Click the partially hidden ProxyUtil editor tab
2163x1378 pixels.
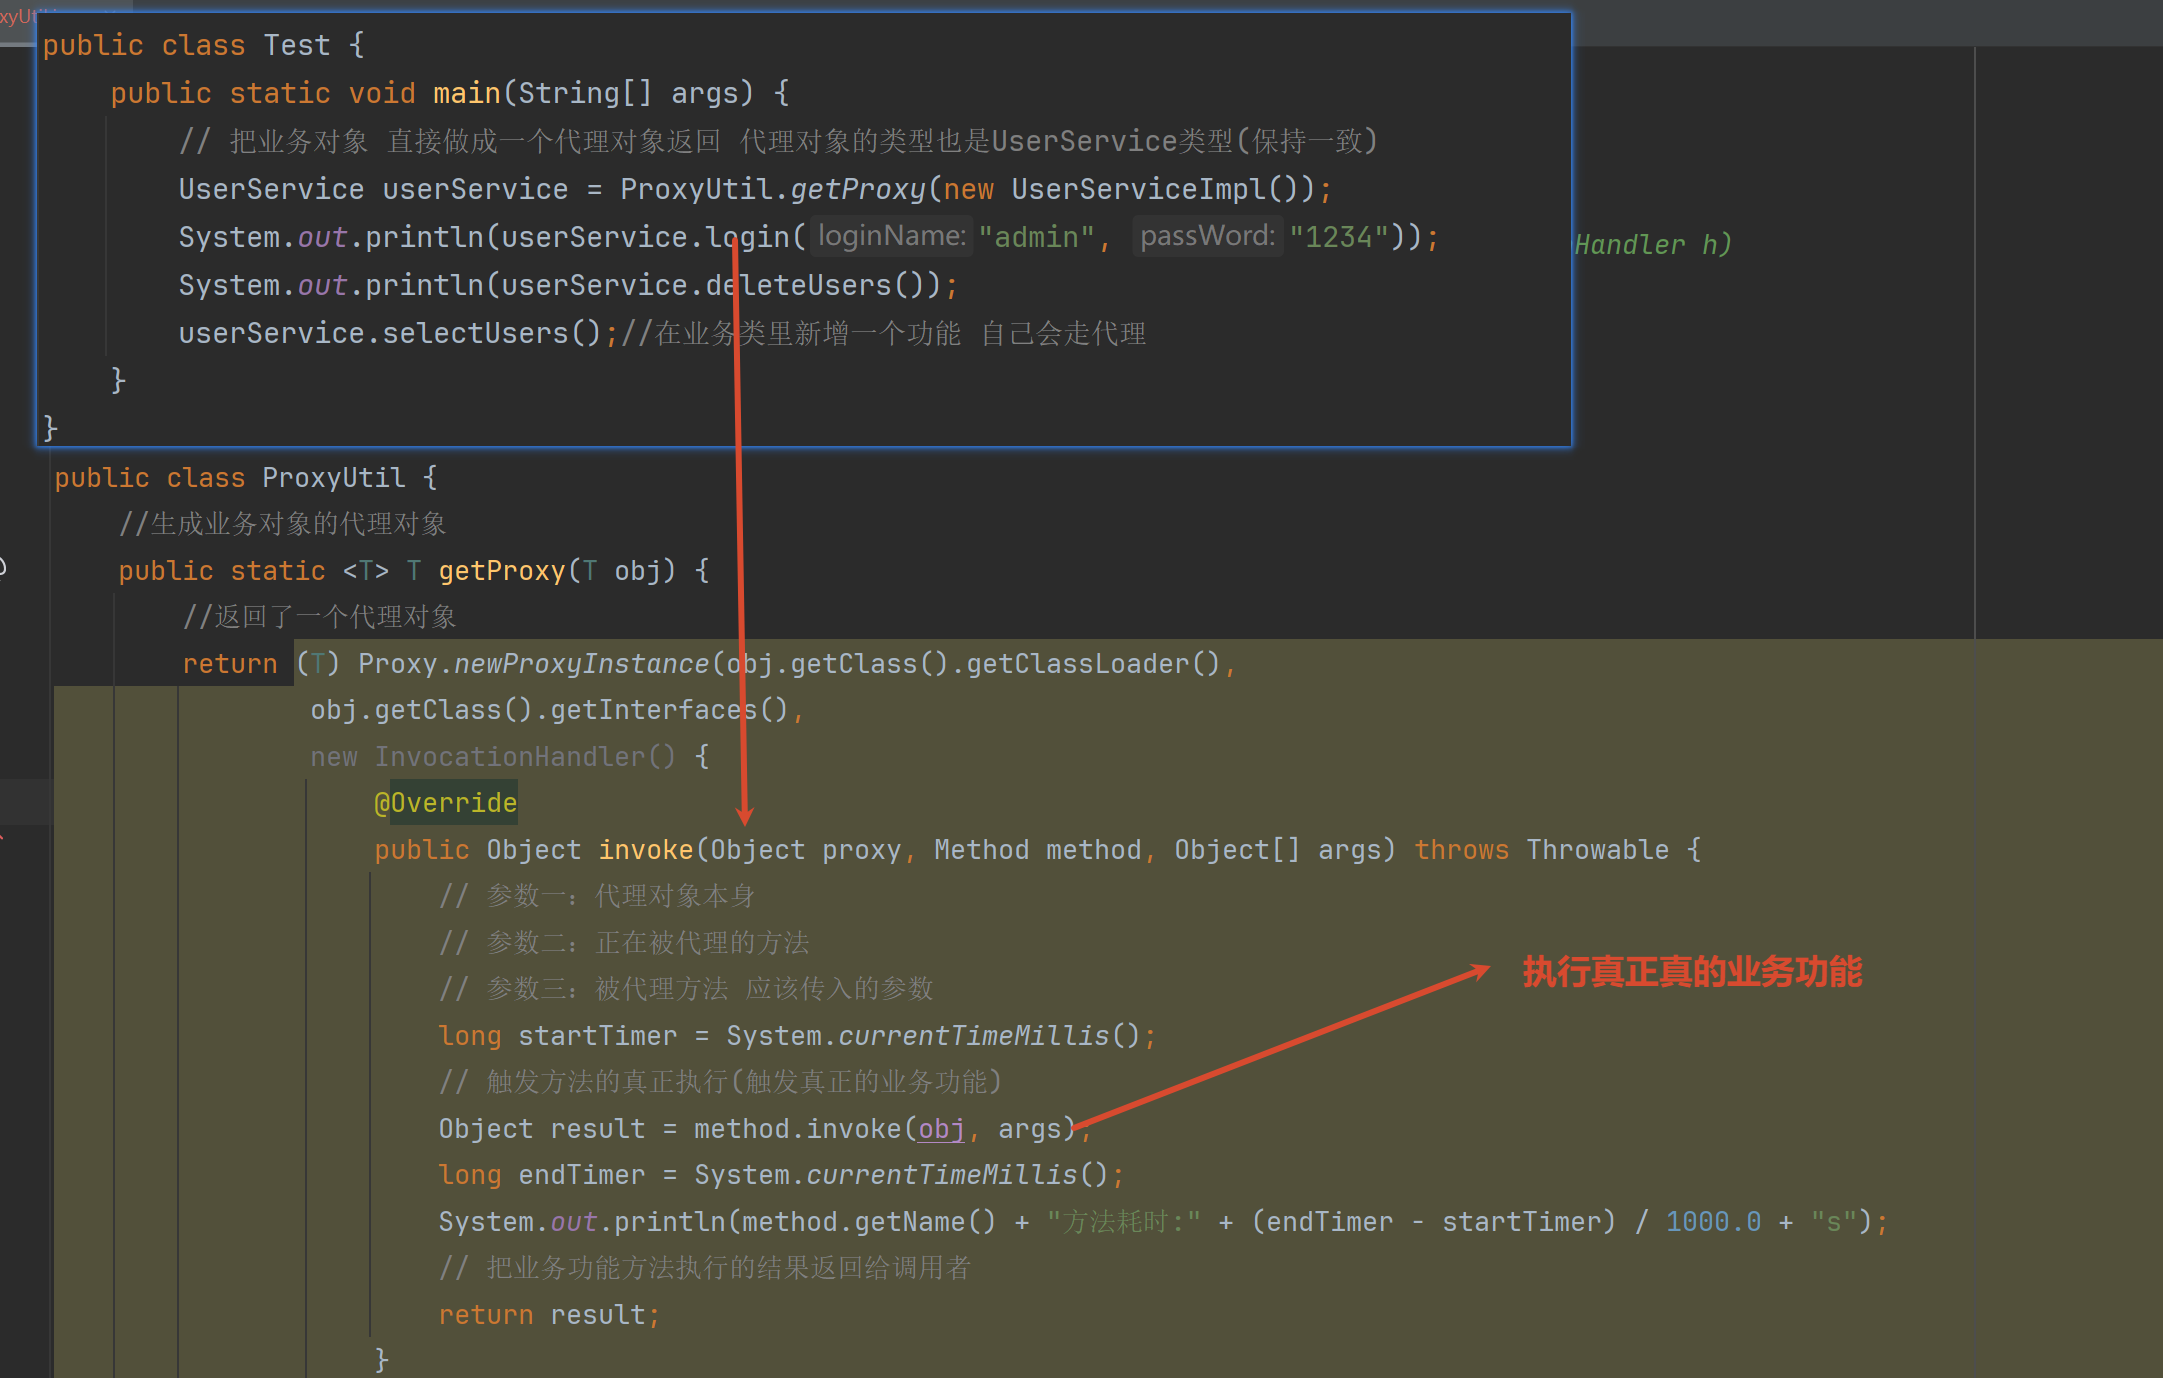pyautogui.click(x=16, y=17)
